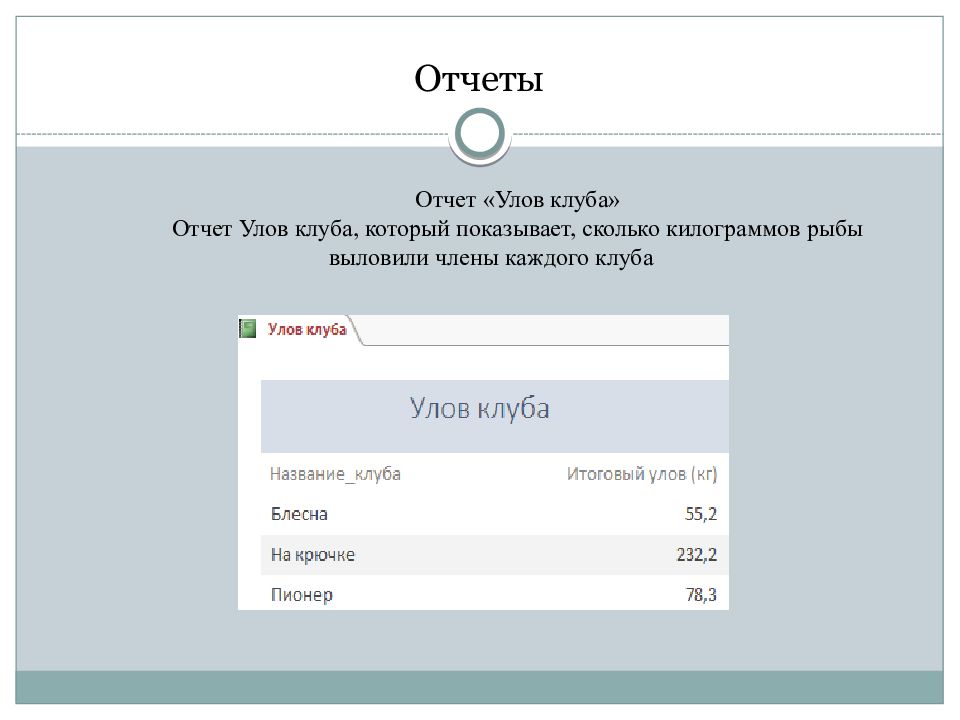The width and height of the screenshot is (960, 720).
Task: Select the Пионер club row name
Action: [302, 595]
